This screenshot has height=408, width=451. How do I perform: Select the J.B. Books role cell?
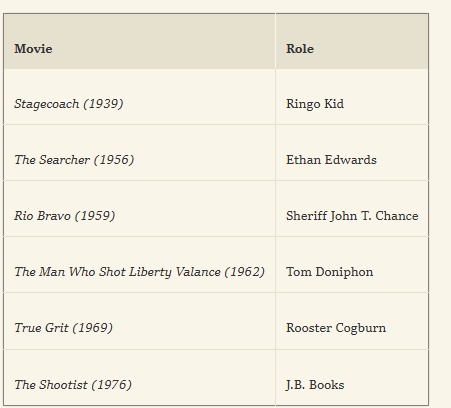(352, 378)
